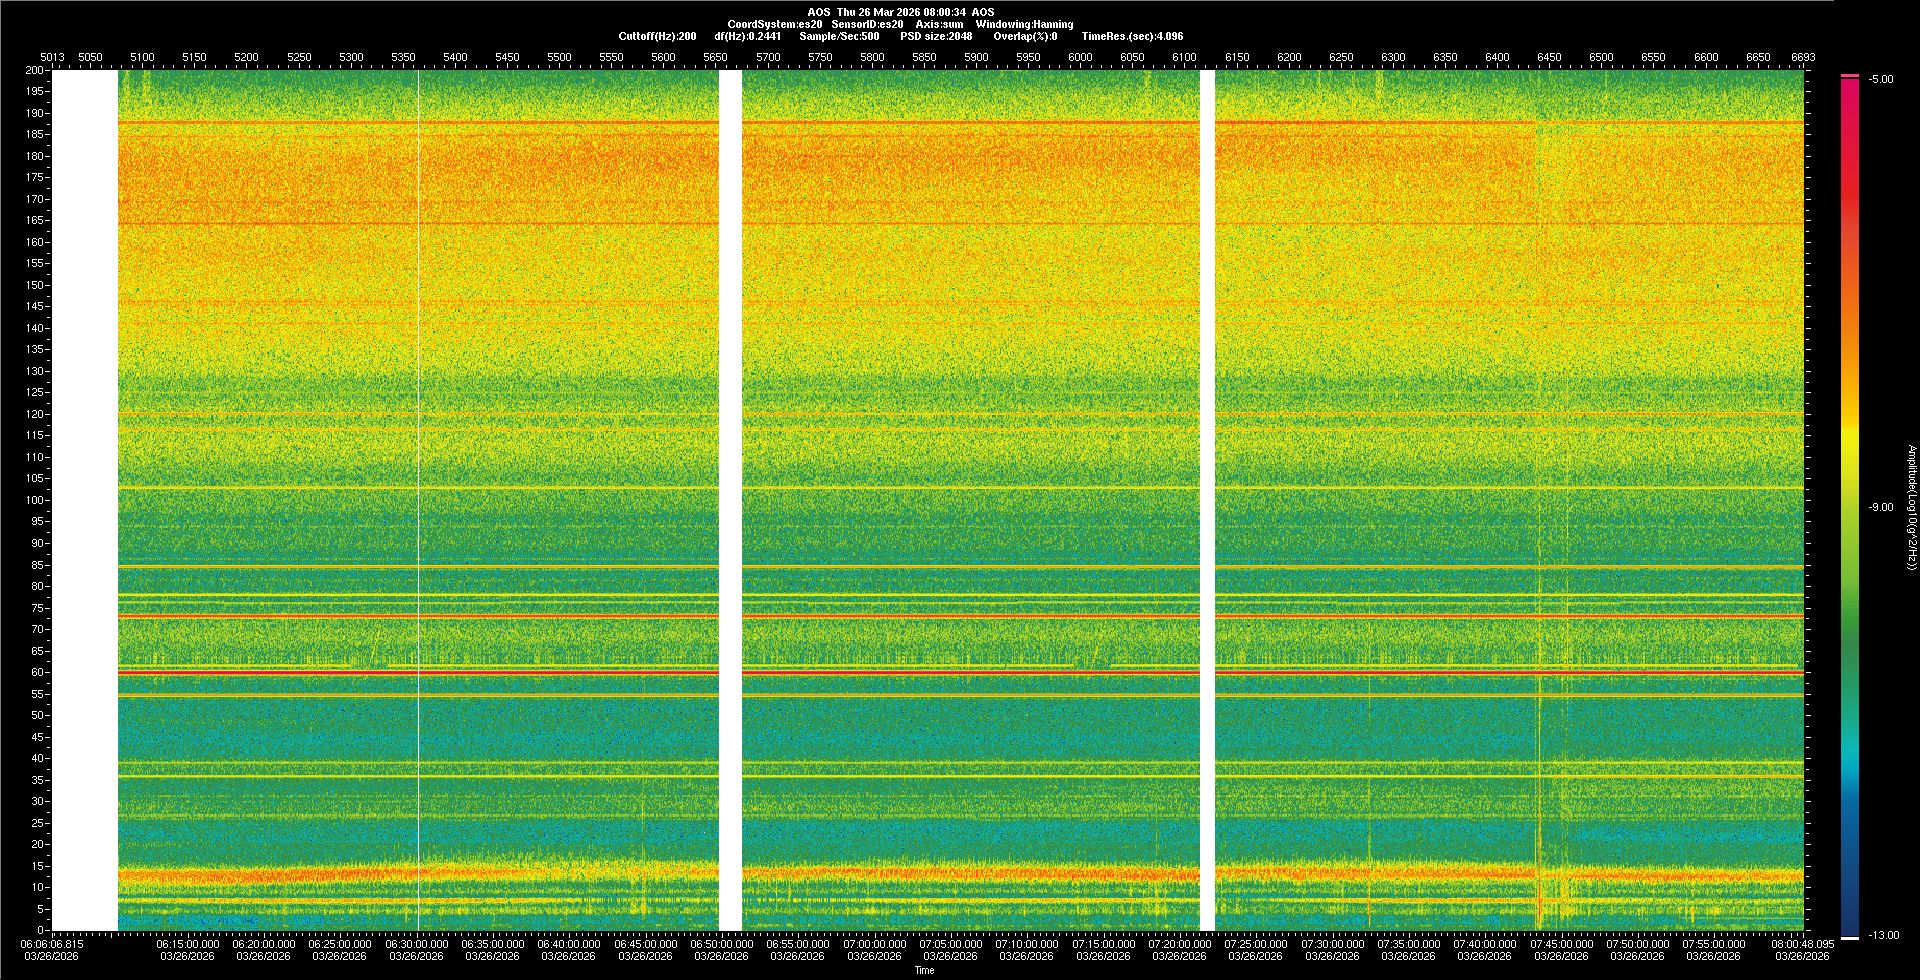This screenshot has width=1920, height=980.
Task: Click the 100 Hz frequency axis label
Action: (x=35, y=500)
